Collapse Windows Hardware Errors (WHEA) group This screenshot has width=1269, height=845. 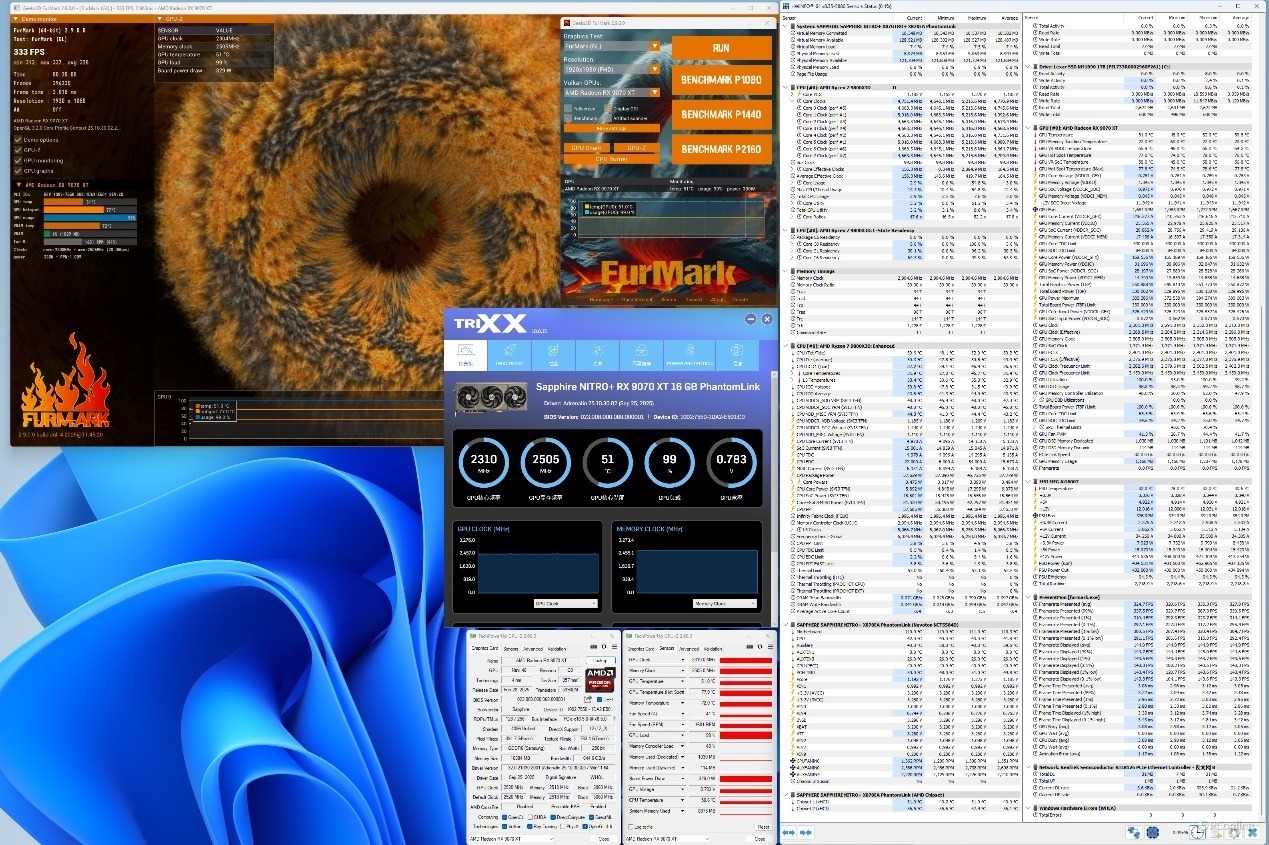[x=1028, y=808]
